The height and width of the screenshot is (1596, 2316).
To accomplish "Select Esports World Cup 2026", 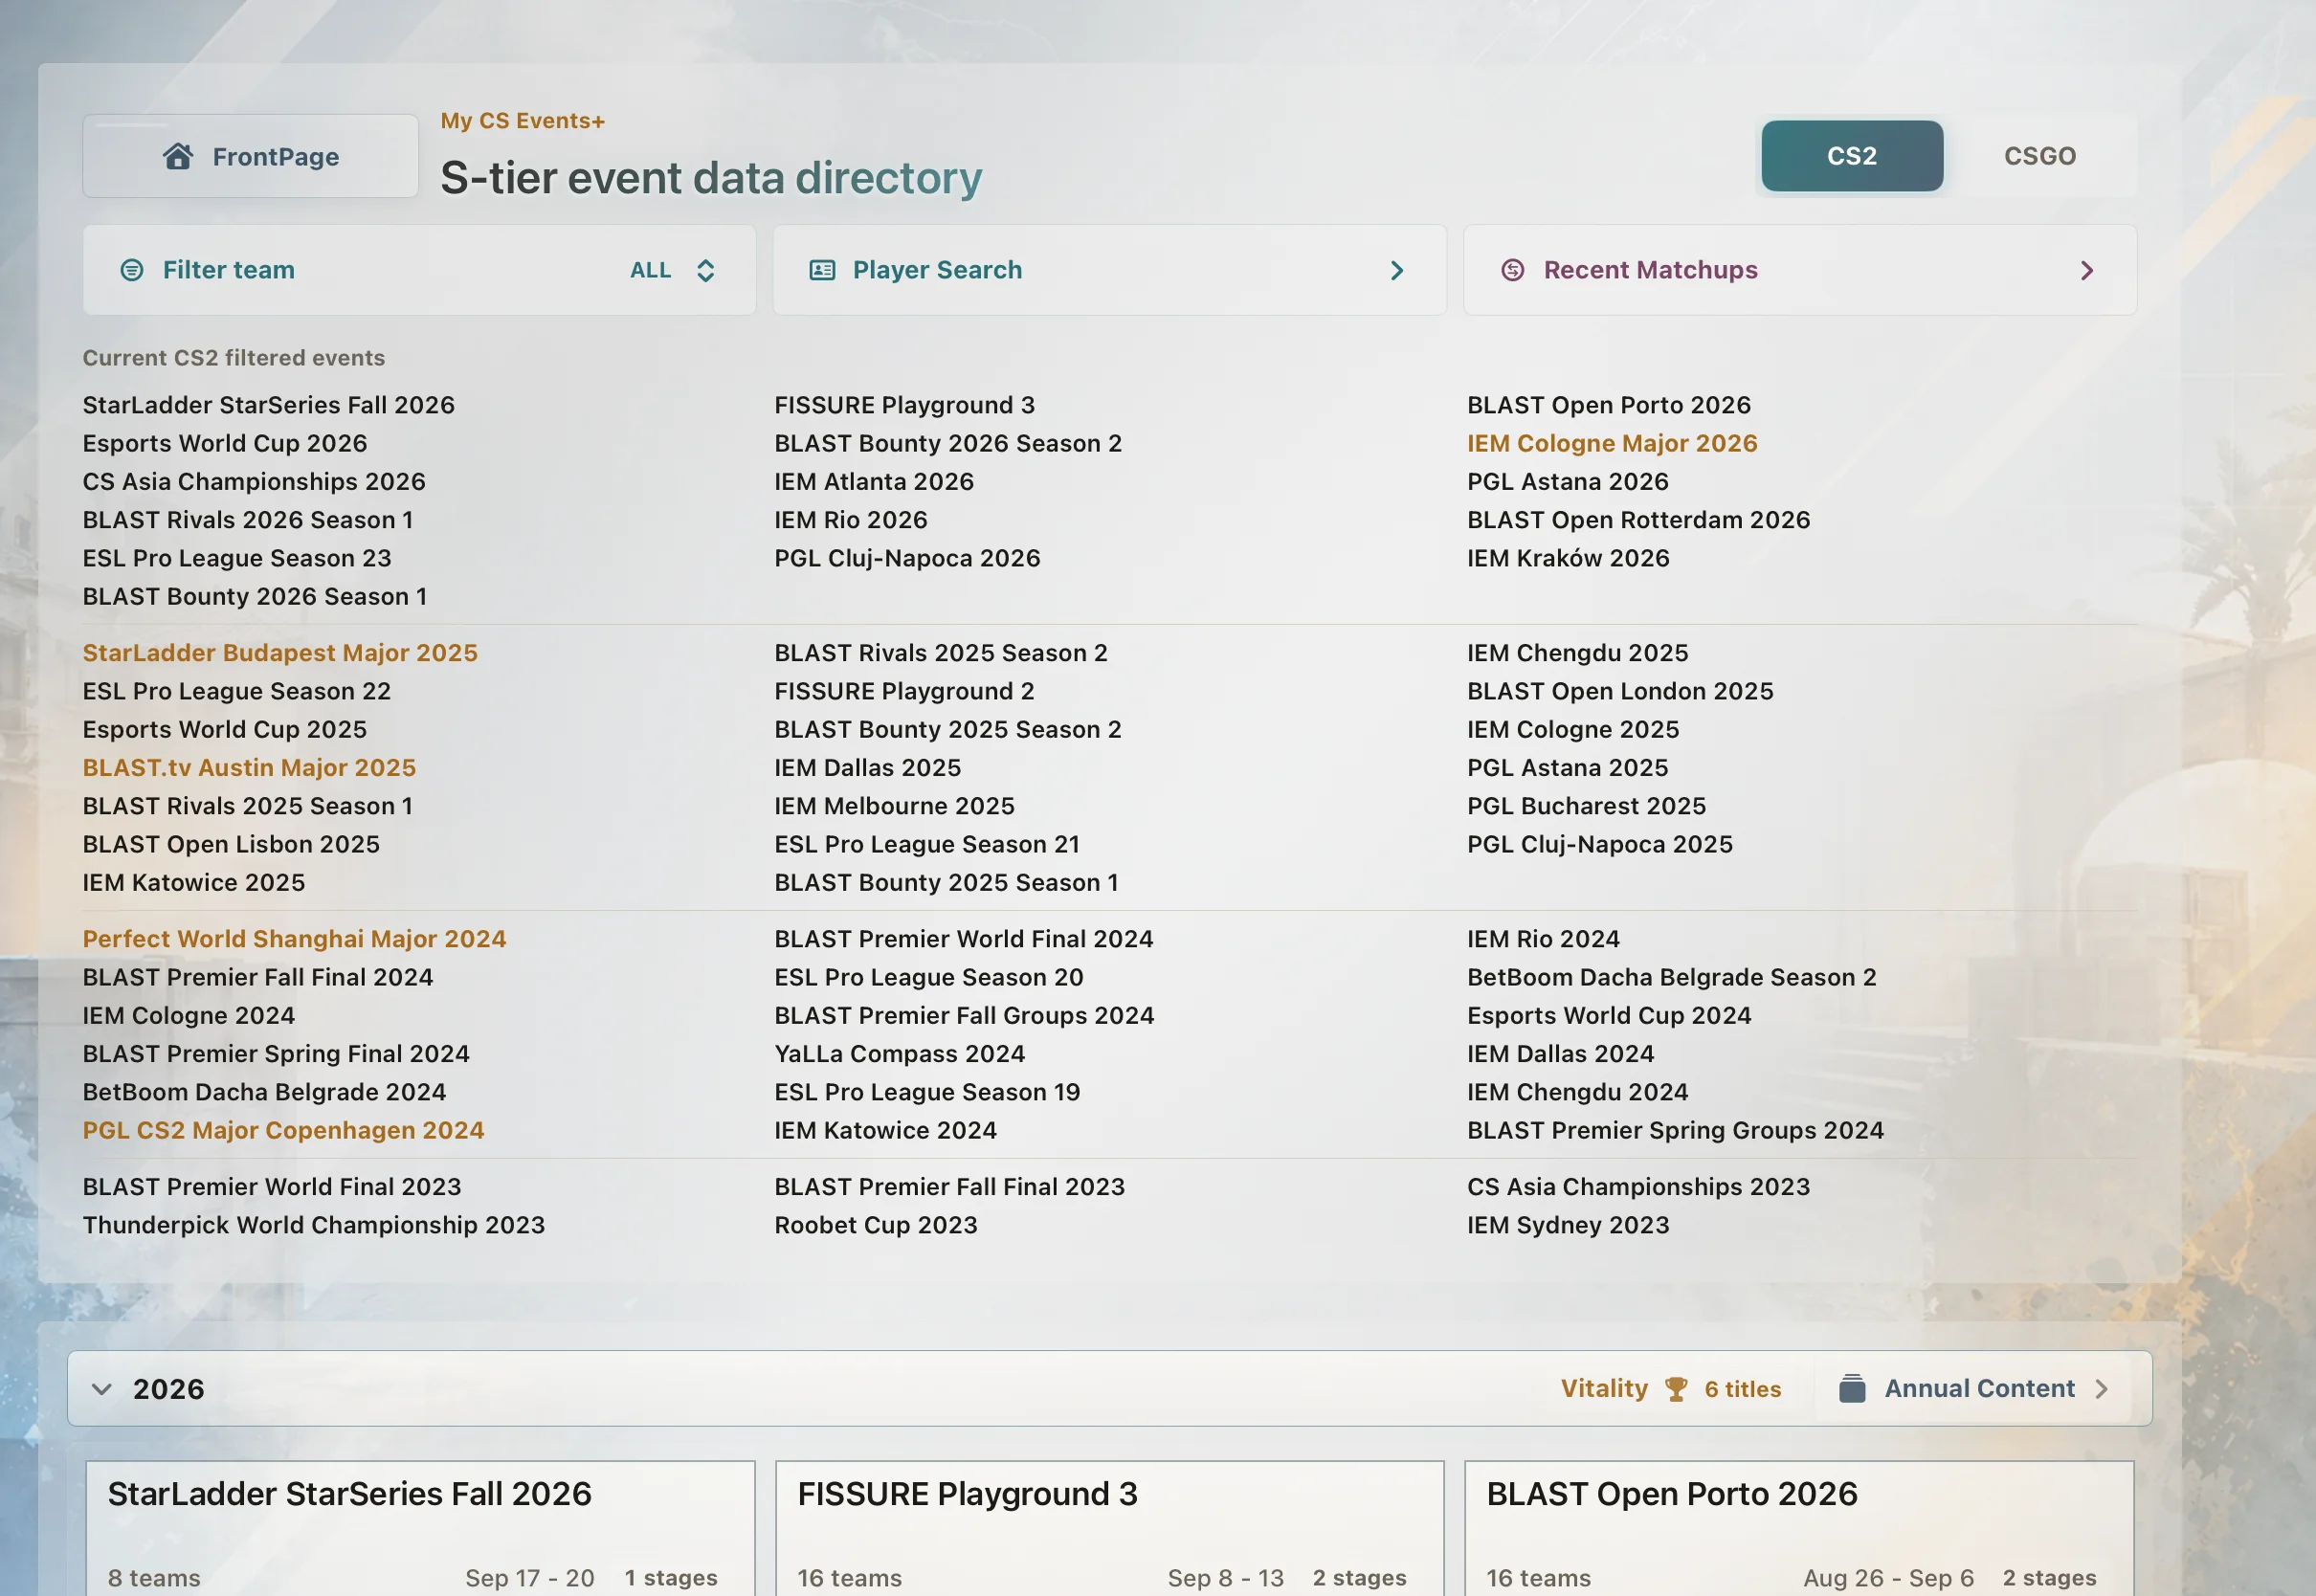I will coord(225,443).
